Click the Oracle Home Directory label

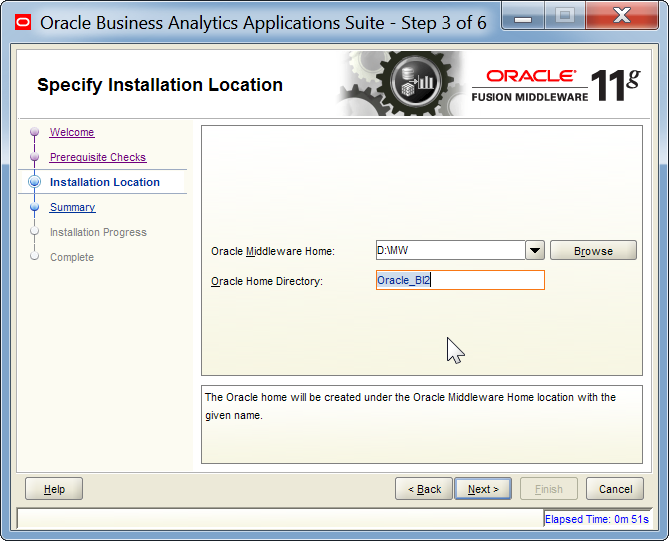click(267, 282)
